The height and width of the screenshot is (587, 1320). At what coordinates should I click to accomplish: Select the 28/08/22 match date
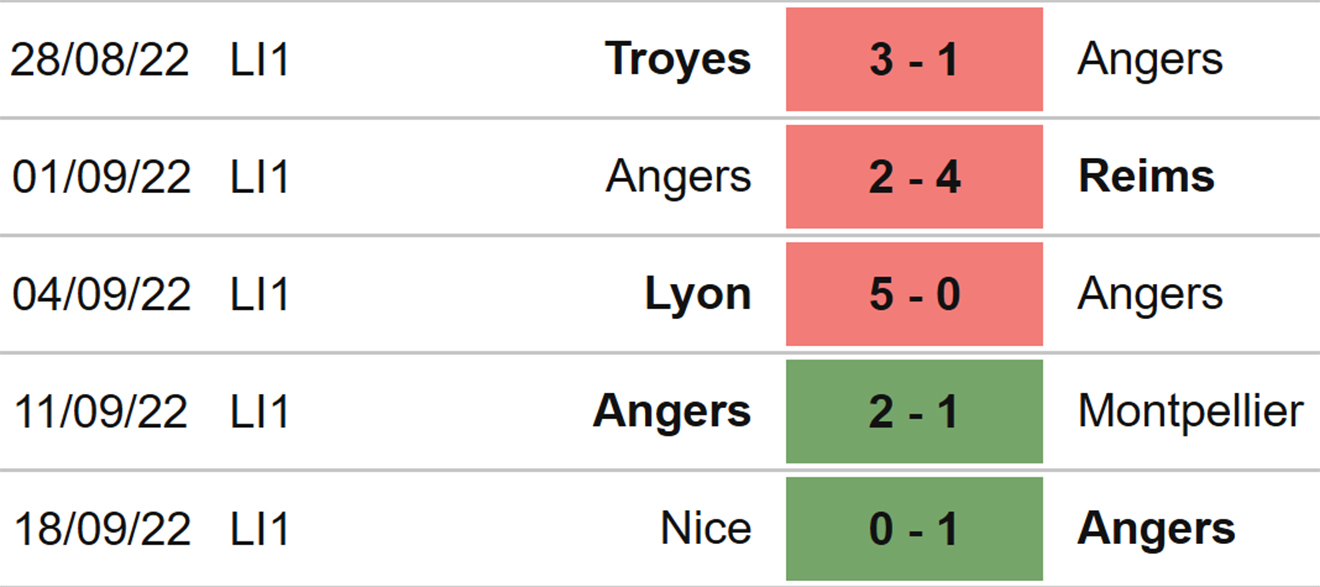[100, 60]
